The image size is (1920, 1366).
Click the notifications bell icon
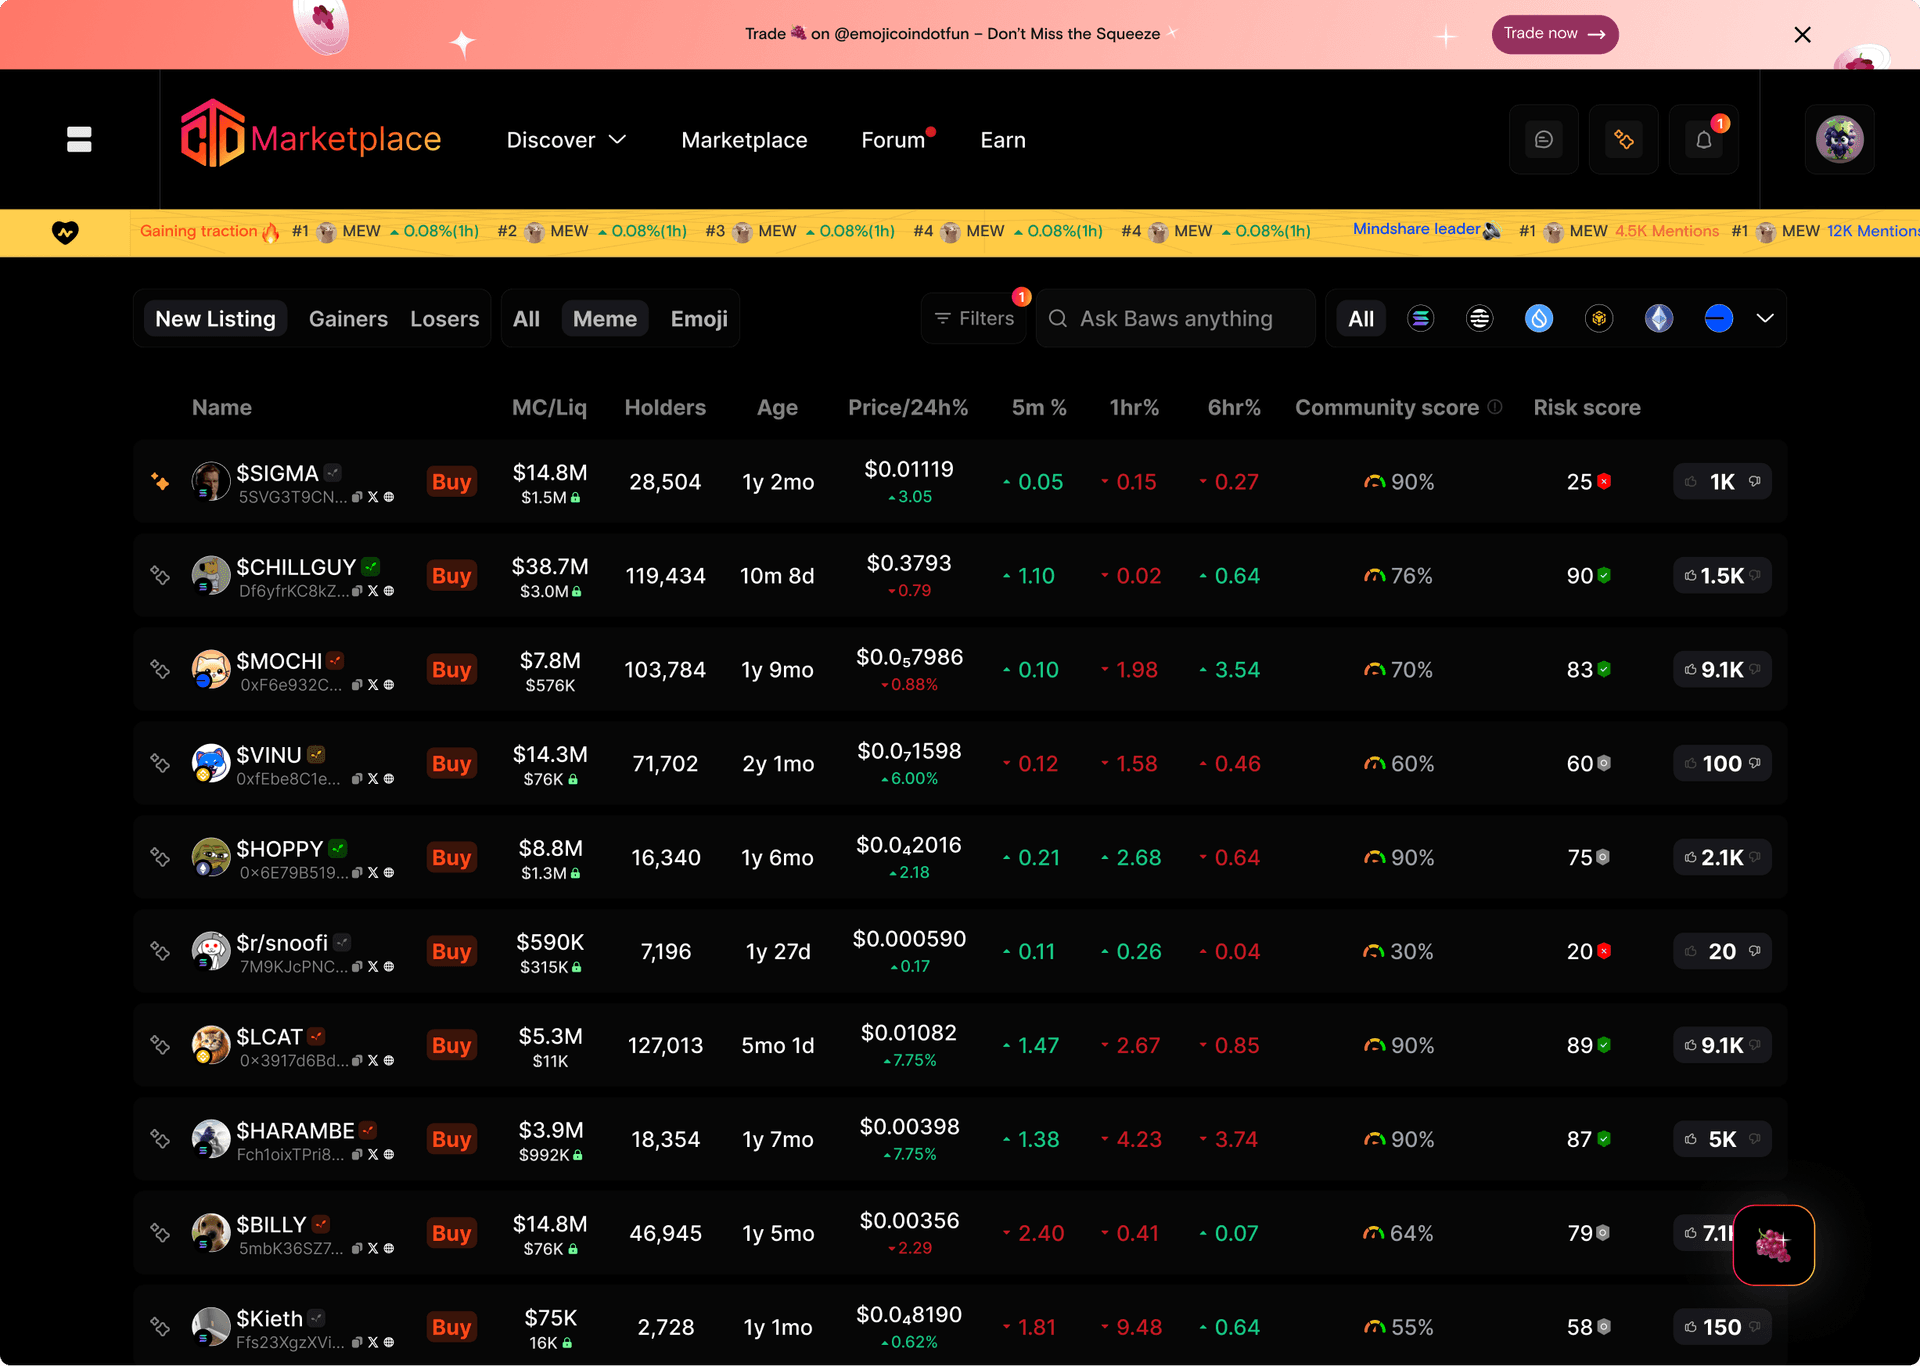(1703, 140)
